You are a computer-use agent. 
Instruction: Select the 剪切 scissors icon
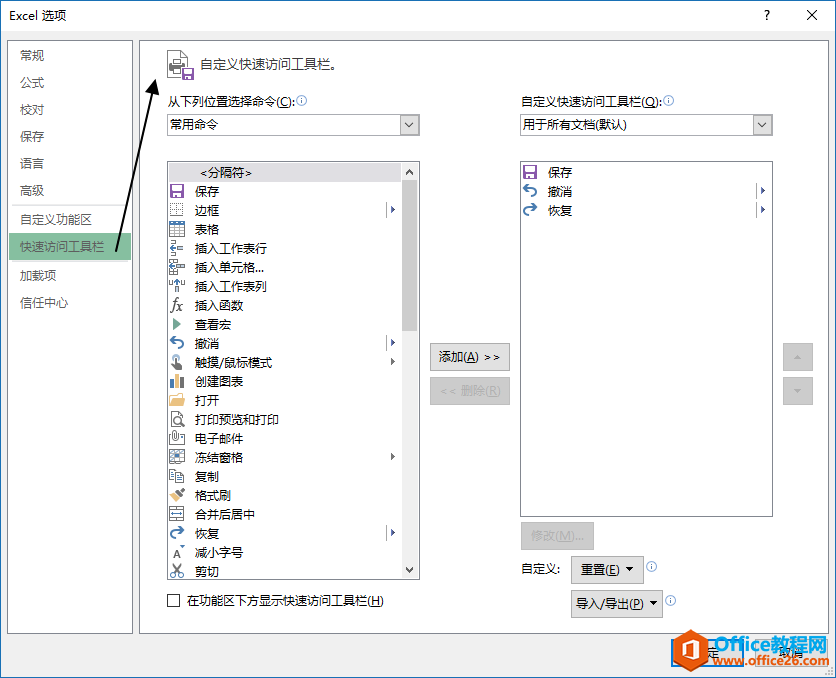(177, 571)
